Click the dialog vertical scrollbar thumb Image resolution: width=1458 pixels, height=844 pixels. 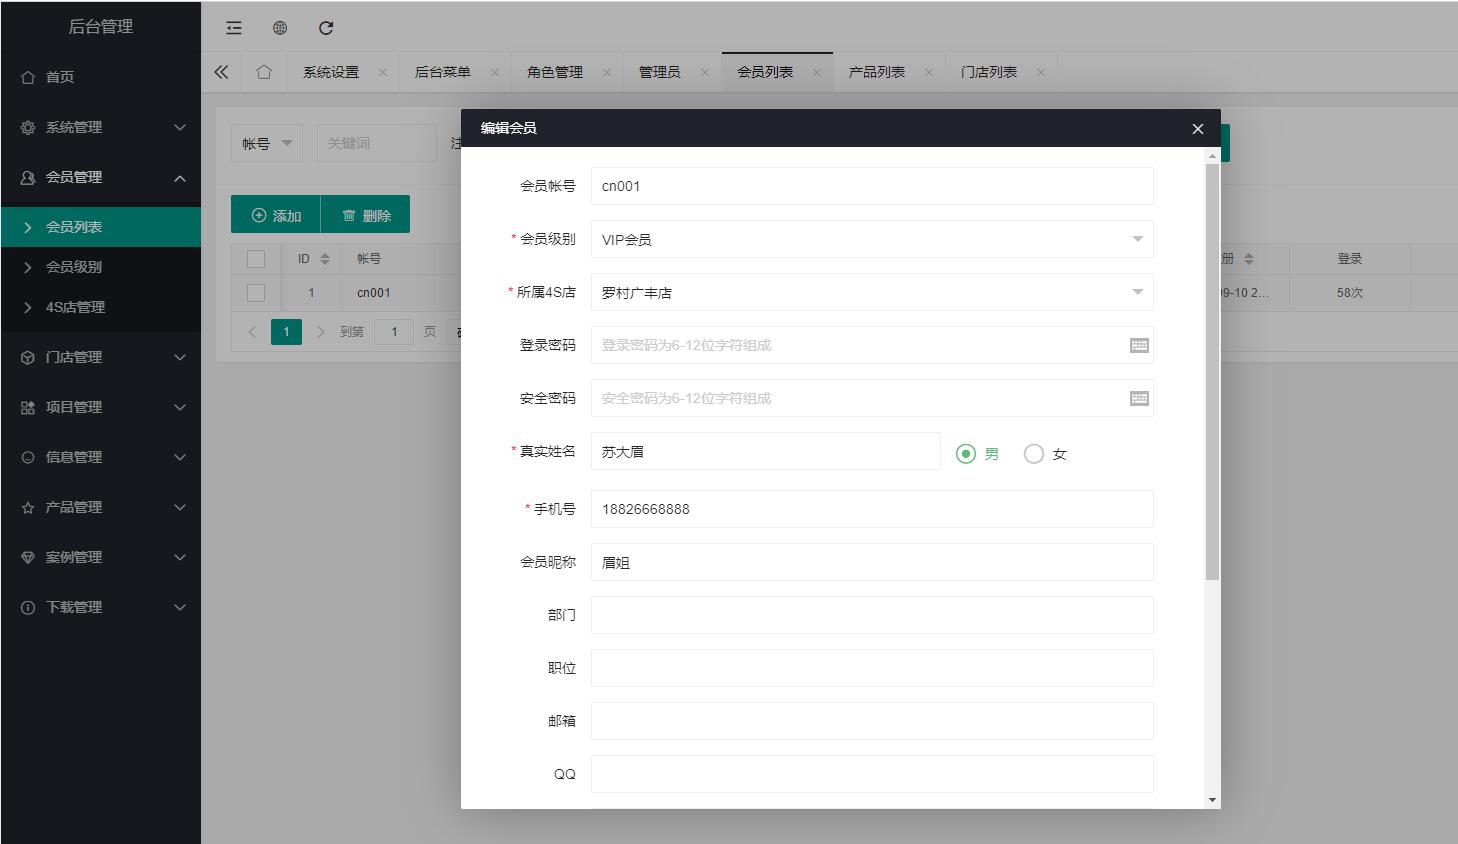(x=1212, y=372)
